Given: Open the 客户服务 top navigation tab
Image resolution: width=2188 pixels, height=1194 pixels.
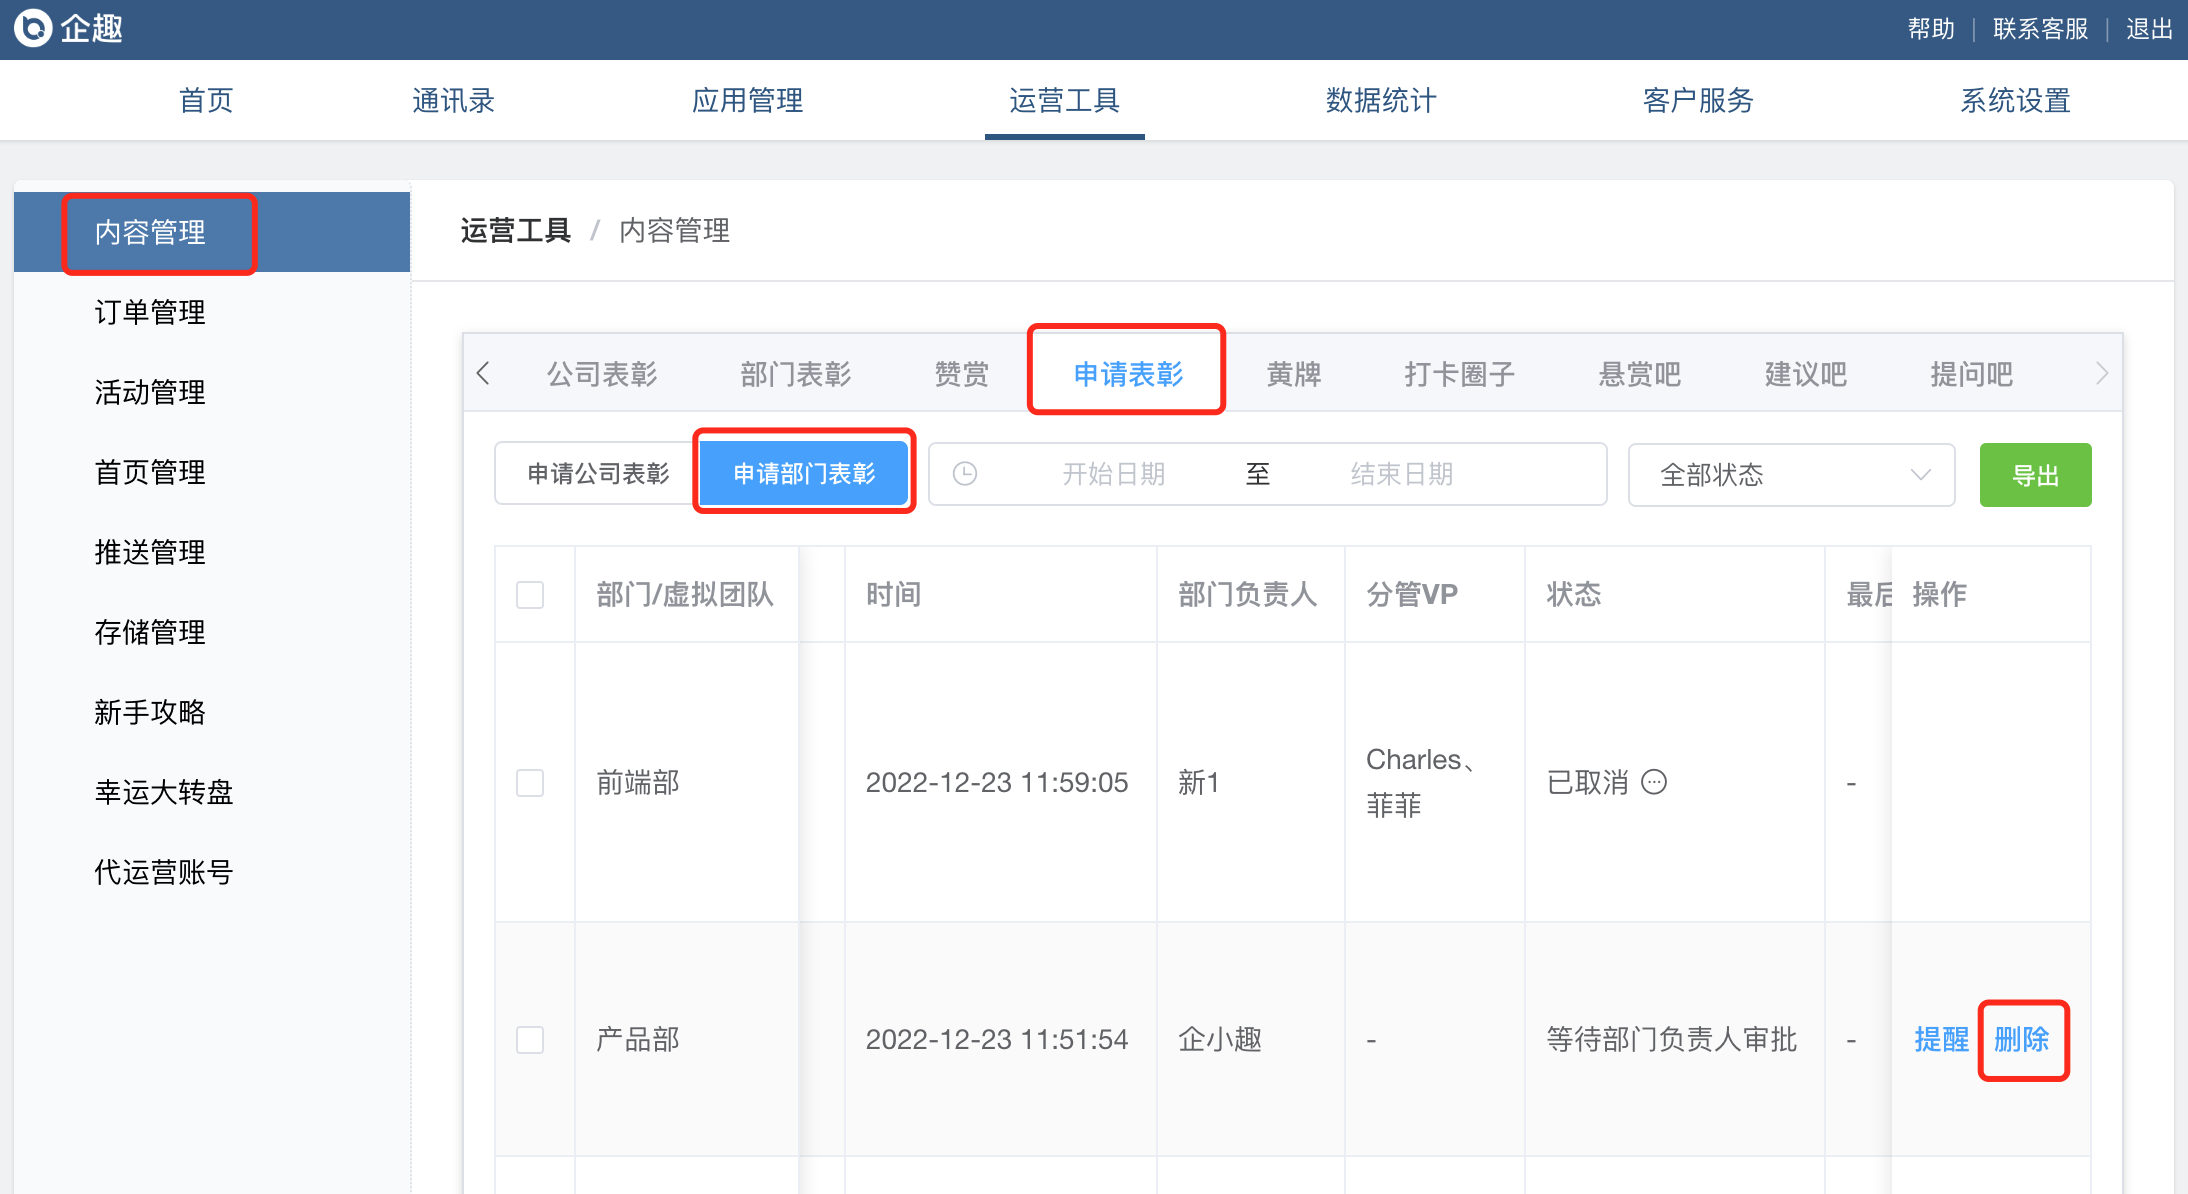Looking at the screenshot, I should [1698, 100].
